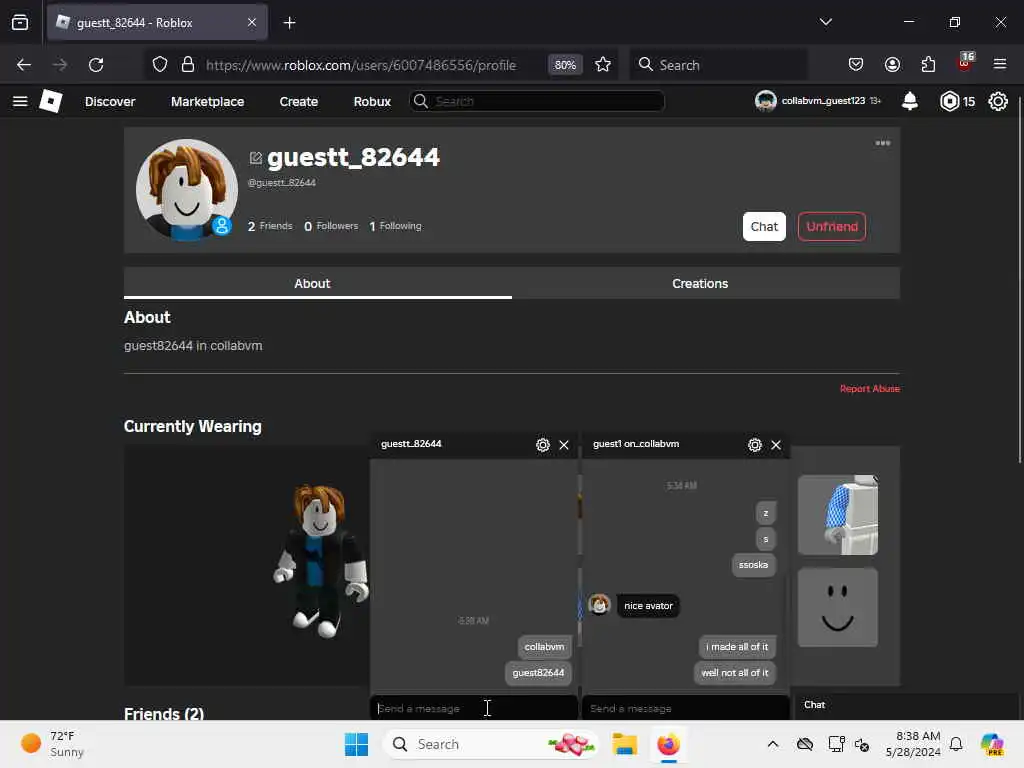The height and width of the screenshot is (768, 1024).
Task: Click the Firefox toolbar Search box
Action: click(x=718, y=65)
